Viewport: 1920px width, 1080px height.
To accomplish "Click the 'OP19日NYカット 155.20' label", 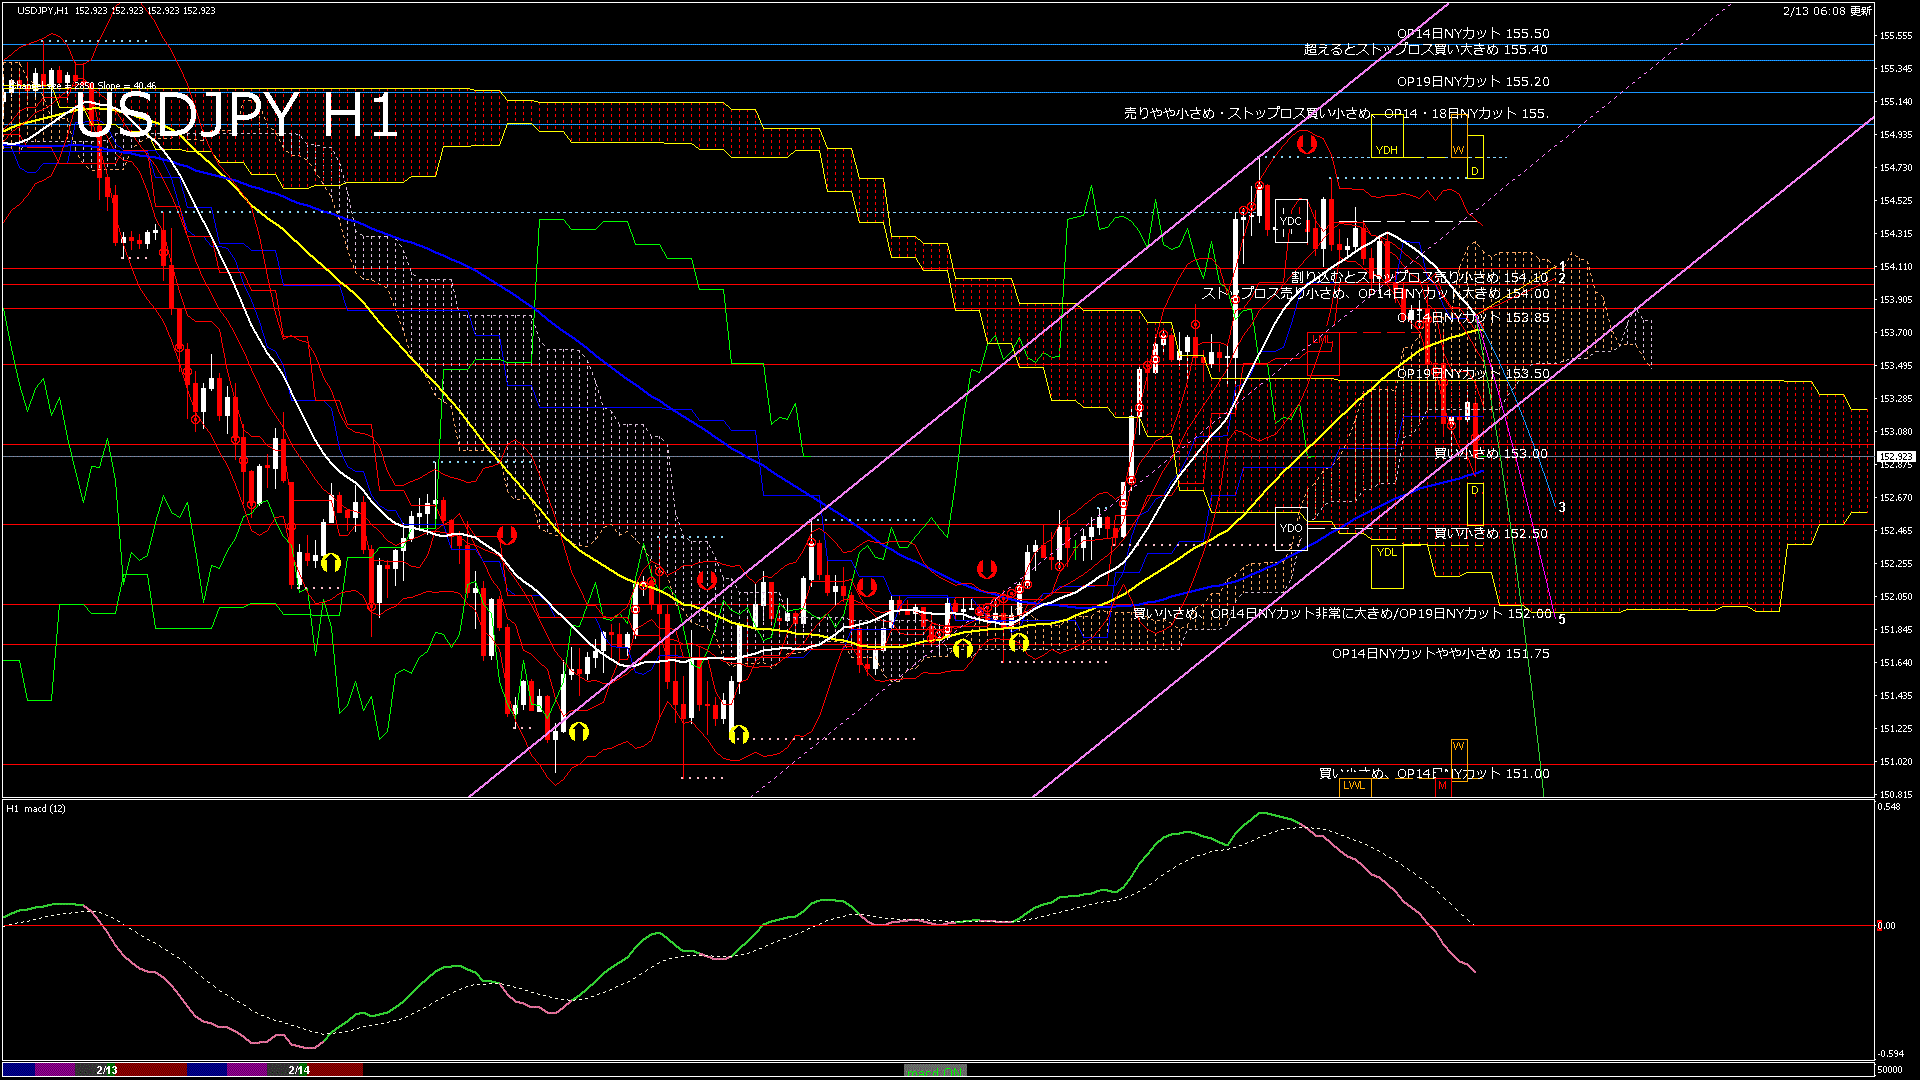I will tap(1473, 81).
